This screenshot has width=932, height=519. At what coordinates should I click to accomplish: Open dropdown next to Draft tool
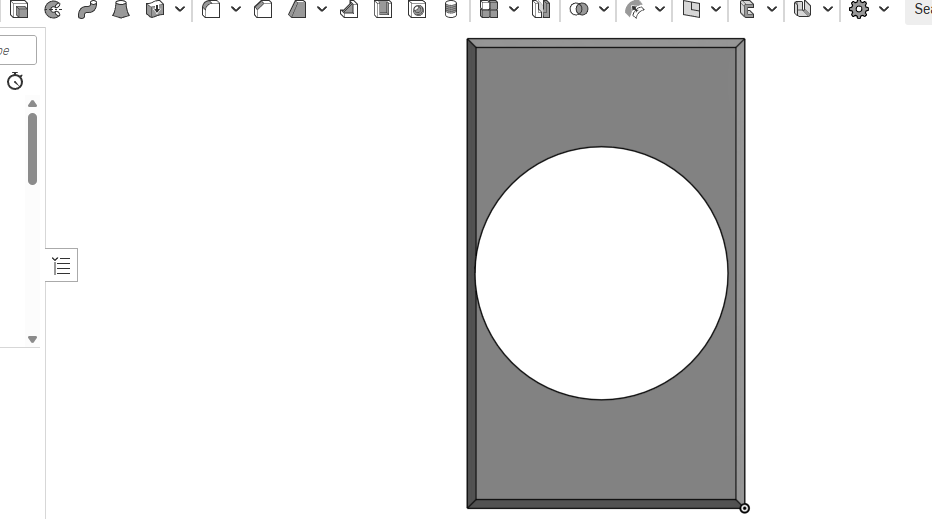(x=322, y=9)
